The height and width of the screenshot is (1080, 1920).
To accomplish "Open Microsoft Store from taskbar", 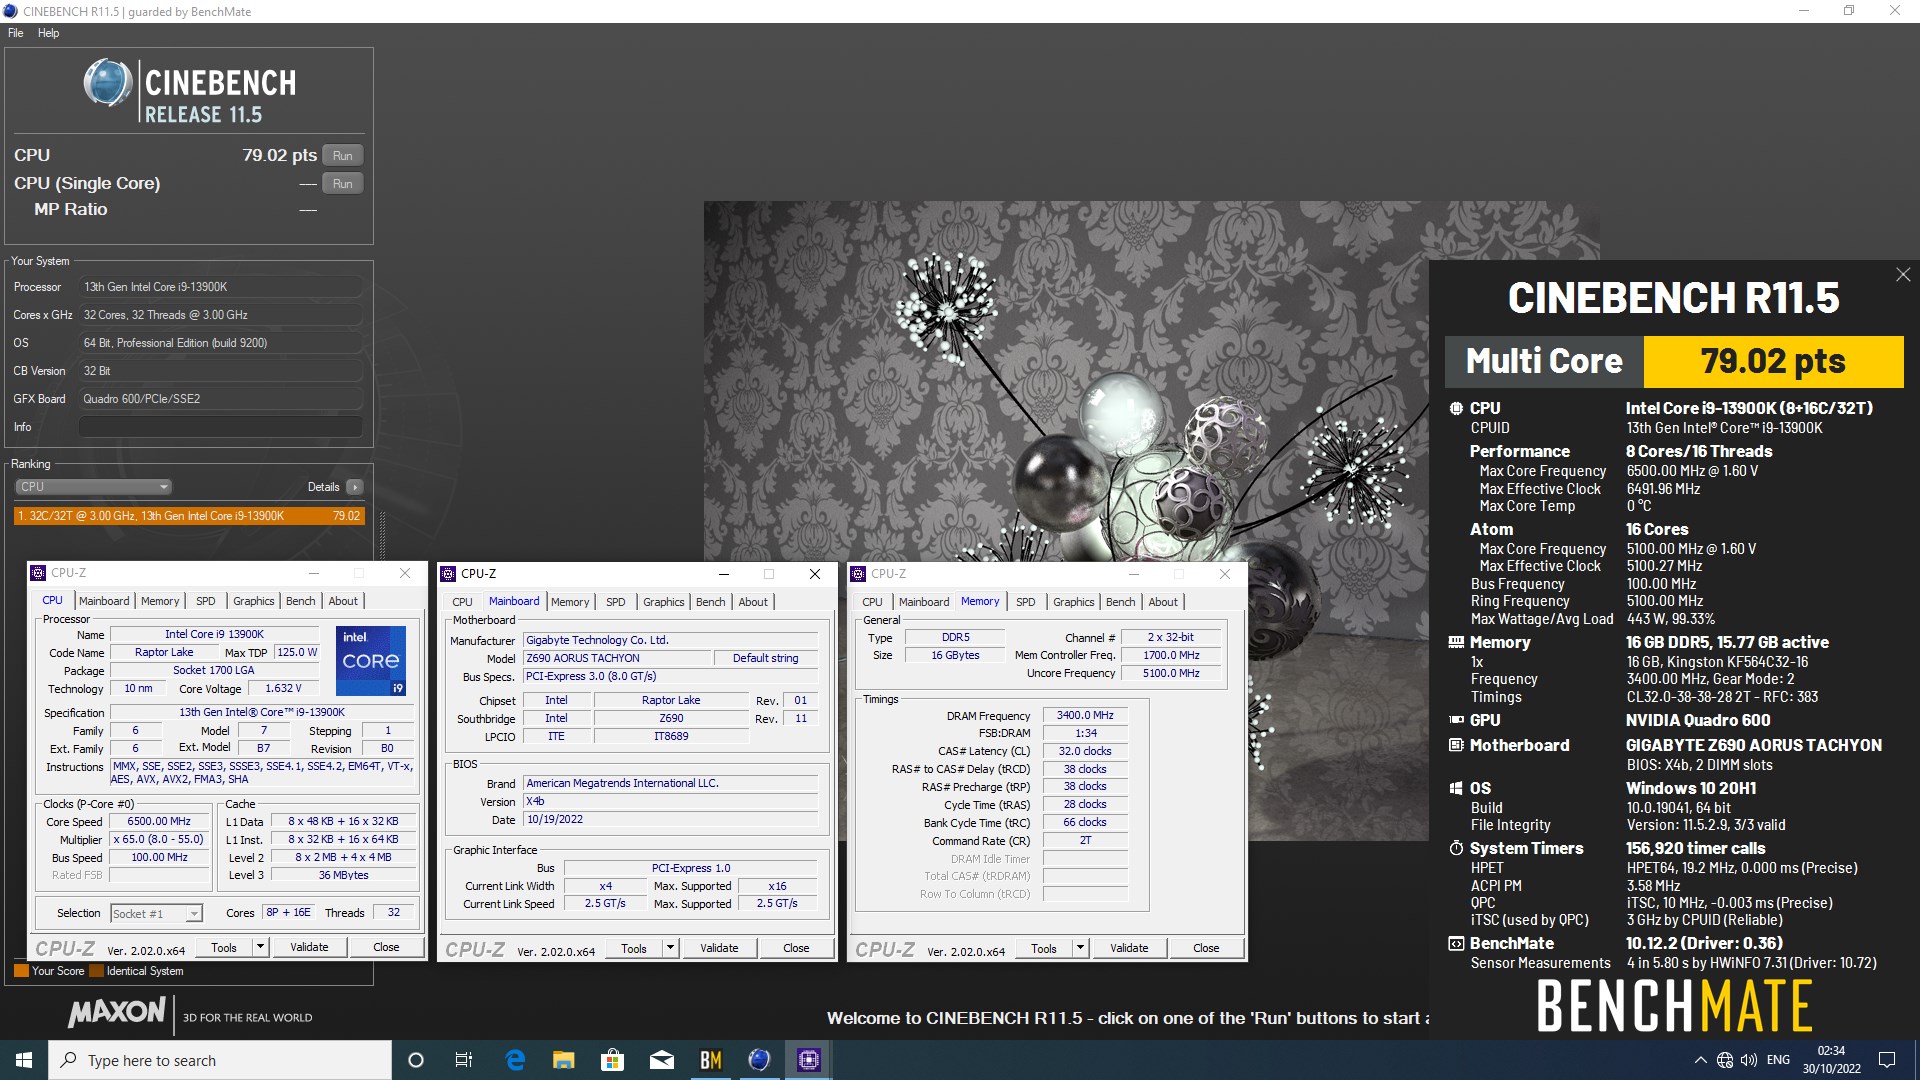I will 612,1060.
